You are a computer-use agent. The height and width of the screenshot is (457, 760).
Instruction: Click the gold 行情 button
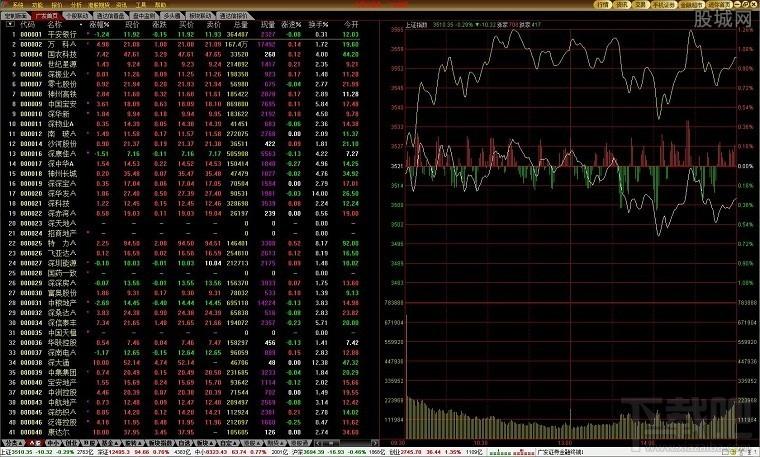pos(602,4)
